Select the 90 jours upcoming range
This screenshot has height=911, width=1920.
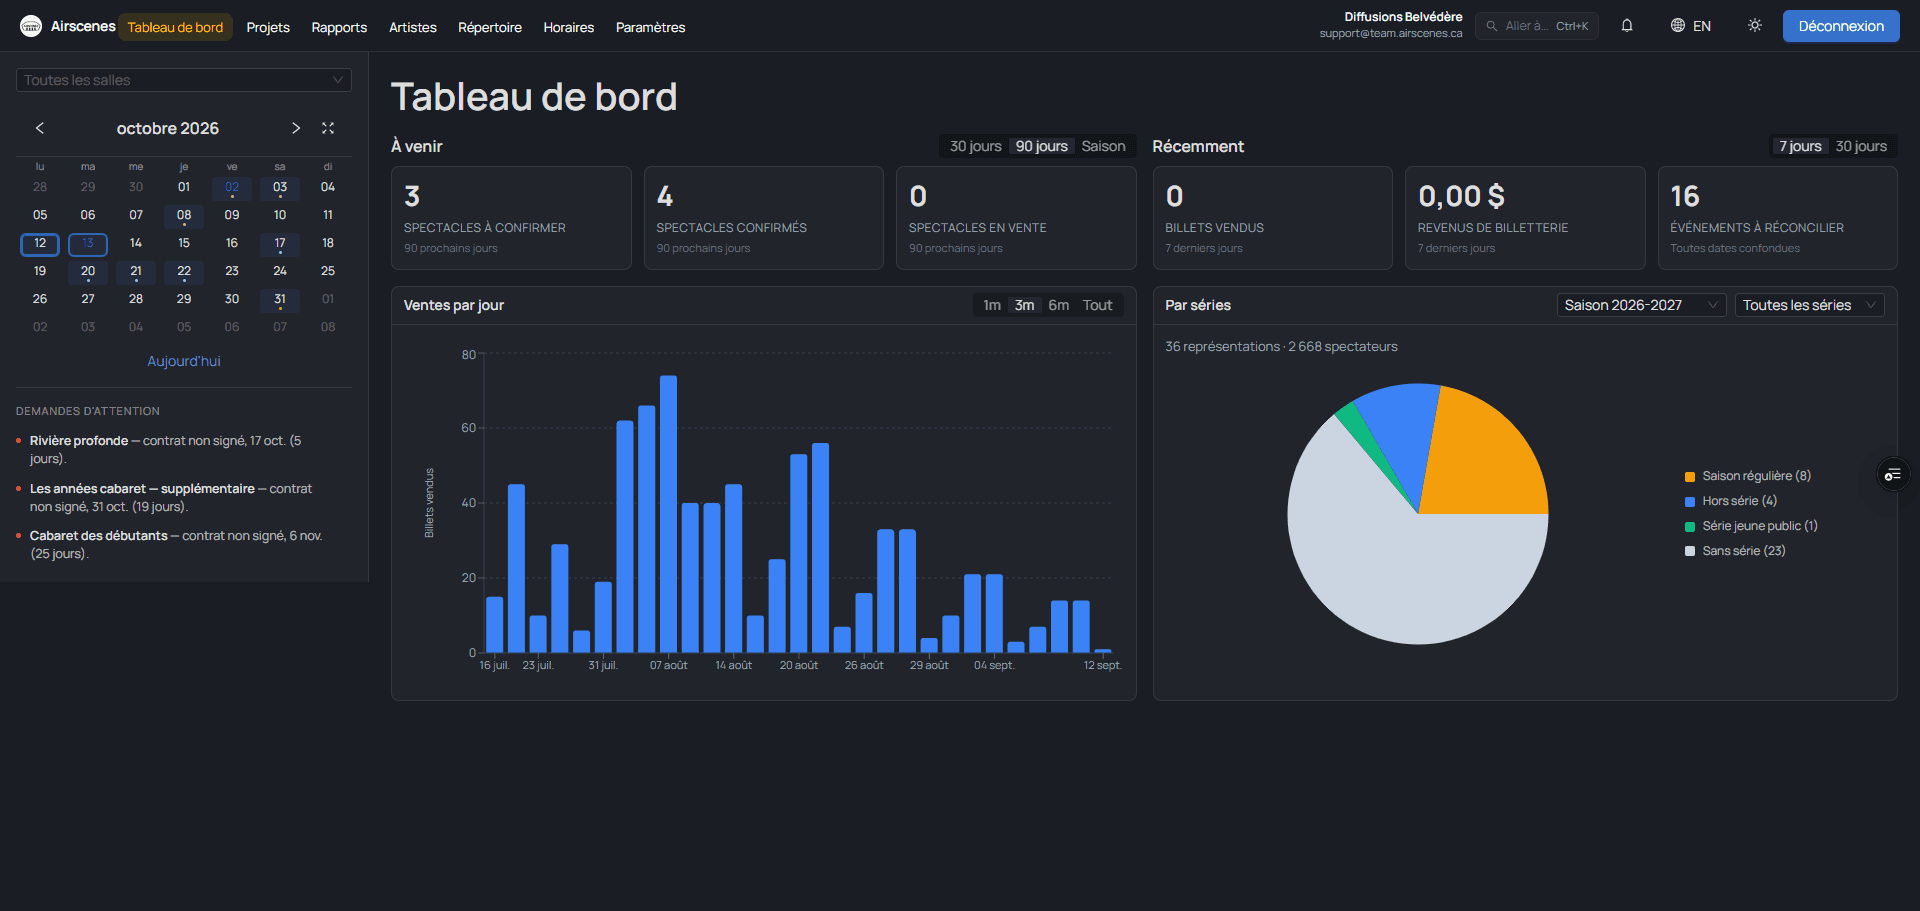[x=1041, y=146]
